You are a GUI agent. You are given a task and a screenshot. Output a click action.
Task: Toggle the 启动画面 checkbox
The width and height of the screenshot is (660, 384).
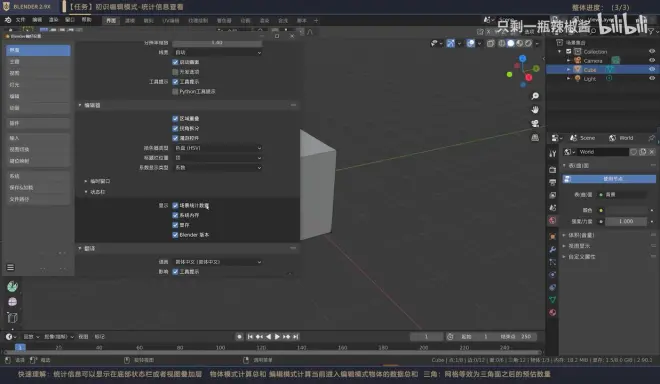[x=175, y=62]
